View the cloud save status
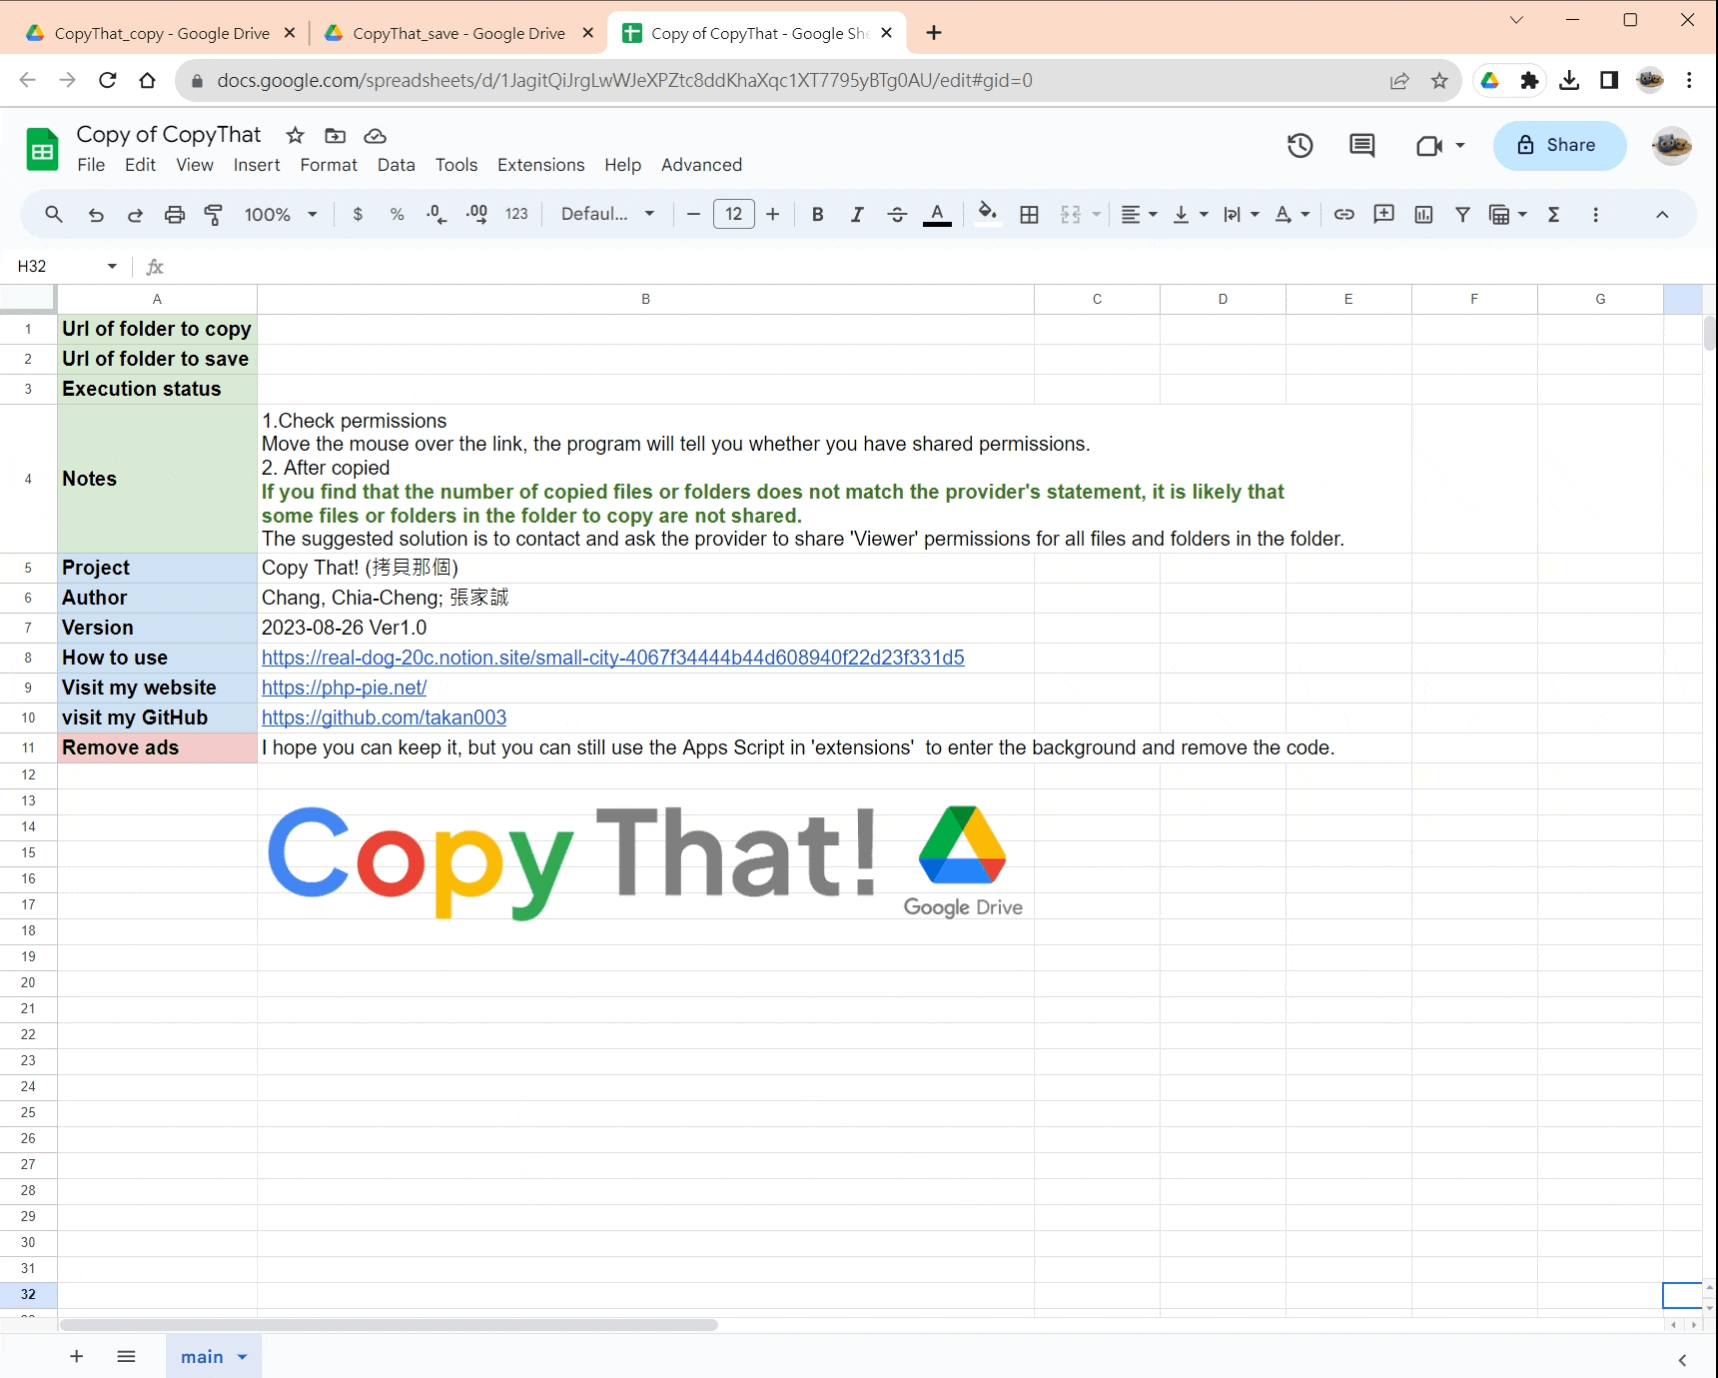Image resolution: width=1718 pixels, height=1378 pixels. pyautogui.click(x=375, y=135)
